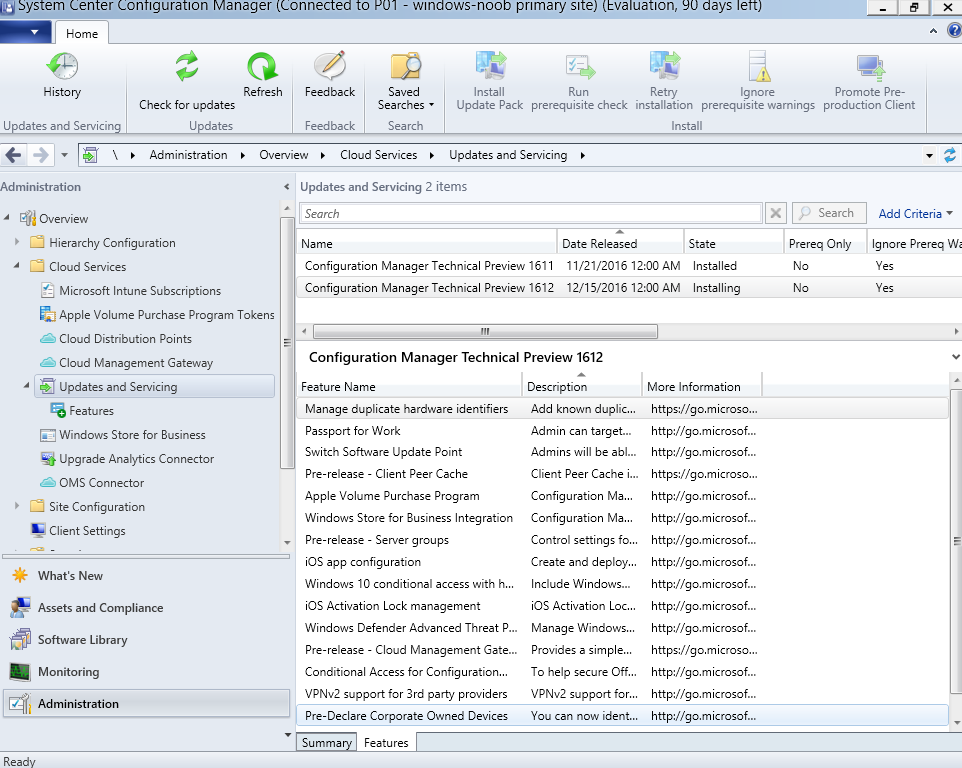Viewport: 962px width, 768px height.
Task: Click Cloud Services in the breadcrumb
Action: 379,155
